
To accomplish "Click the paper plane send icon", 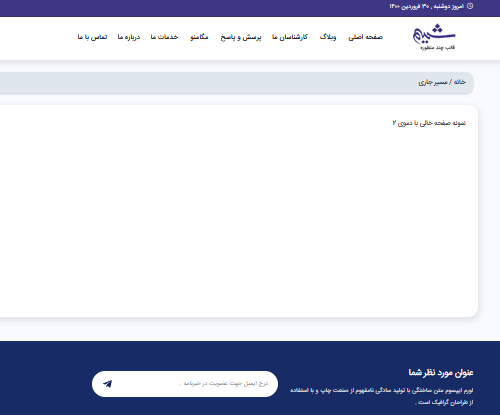I will point(107,384).
